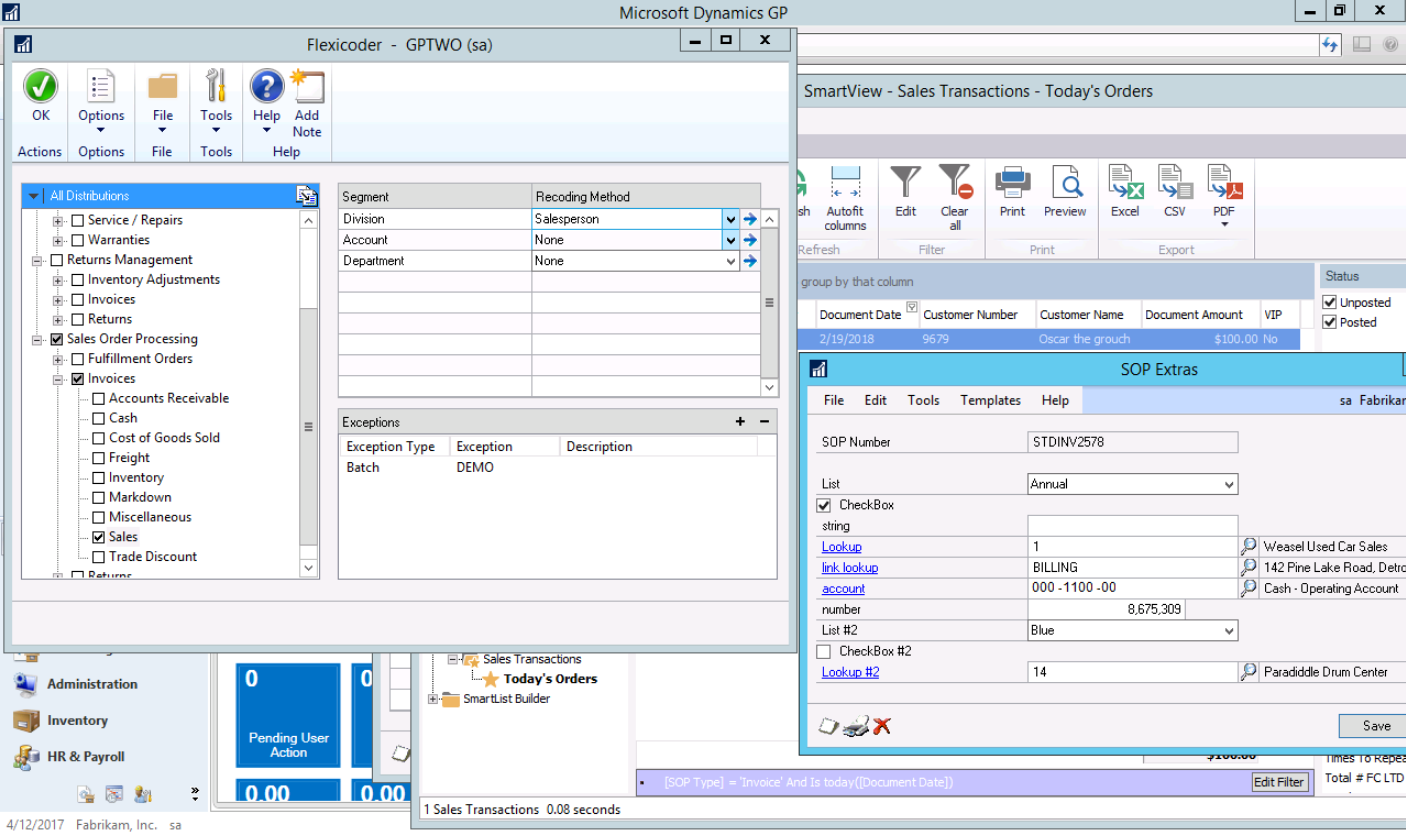The width and height of the screenshot is (1406, 834).
Task: Click the red X delete icon in SOP Extras
Action: point(881,726)
